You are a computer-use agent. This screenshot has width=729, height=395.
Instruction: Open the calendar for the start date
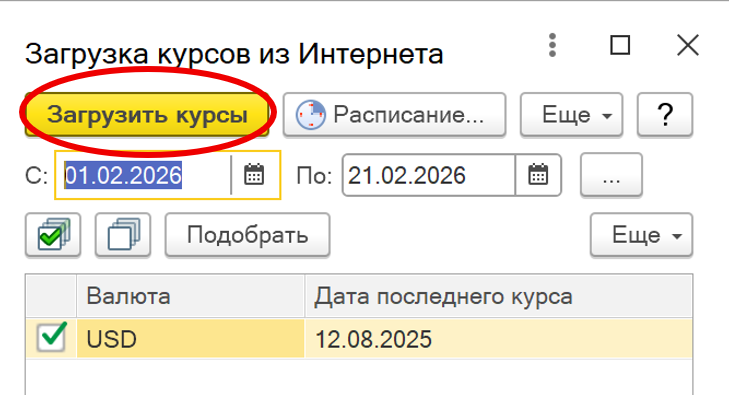point(254,175)
